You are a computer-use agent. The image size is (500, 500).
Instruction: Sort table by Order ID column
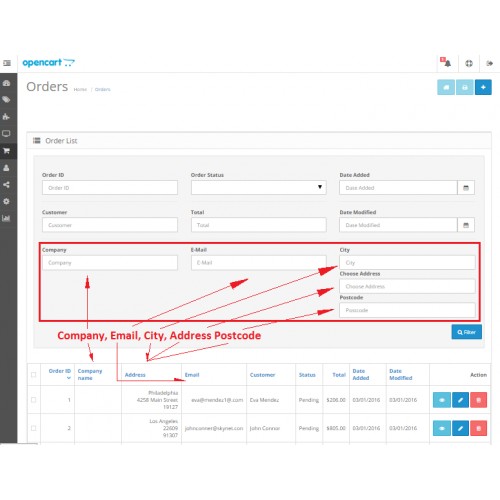pyautogui.click(x=60, y=371)
